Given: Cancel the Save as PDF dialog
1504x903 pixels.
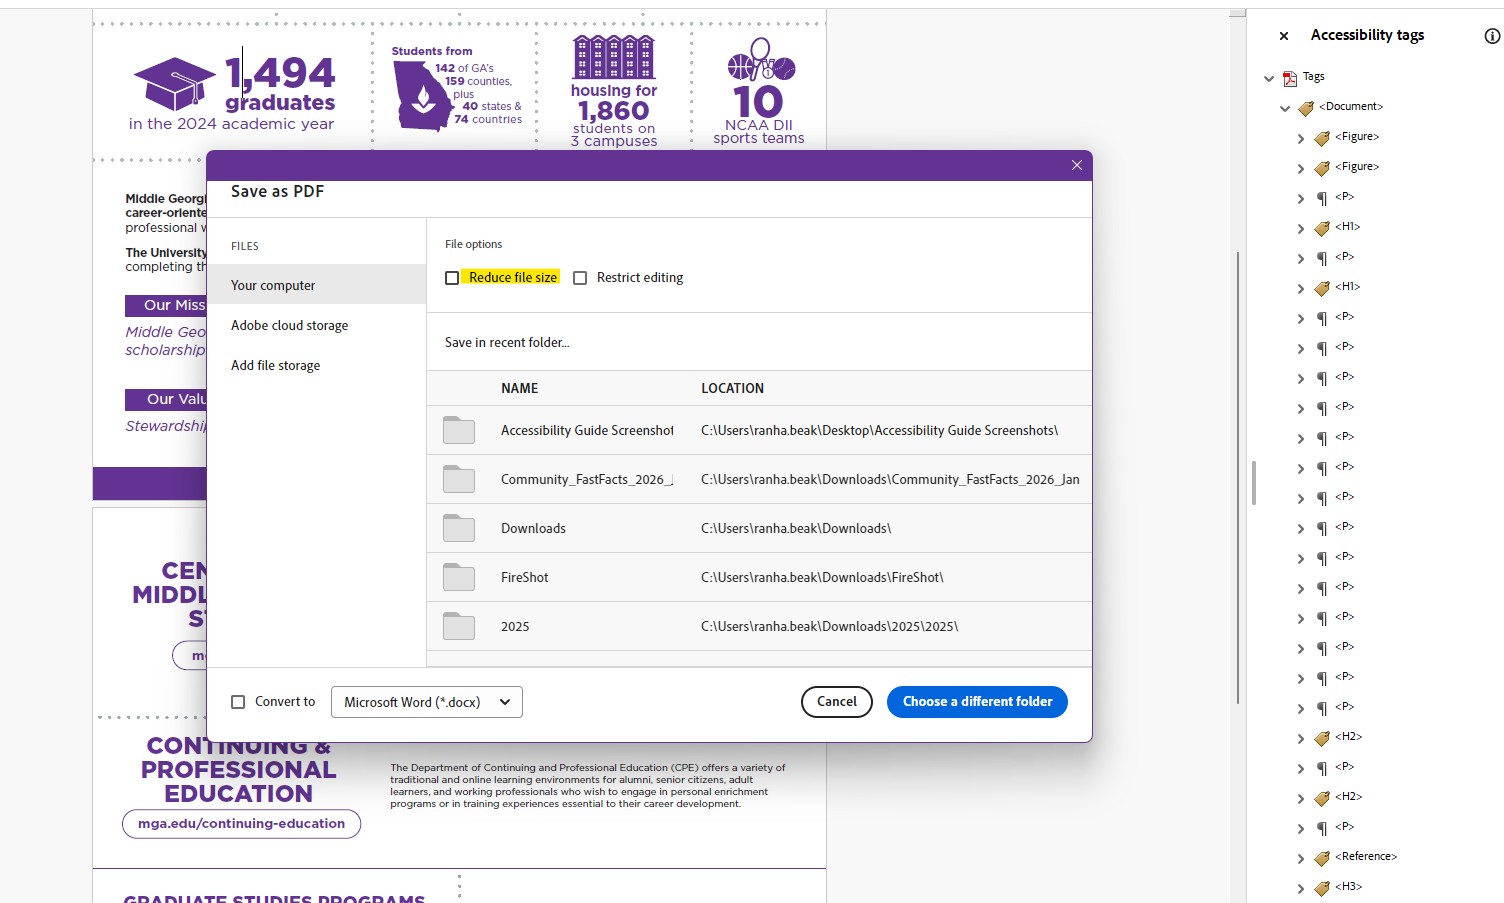Looking at the screenshot, I should point(836,701).
